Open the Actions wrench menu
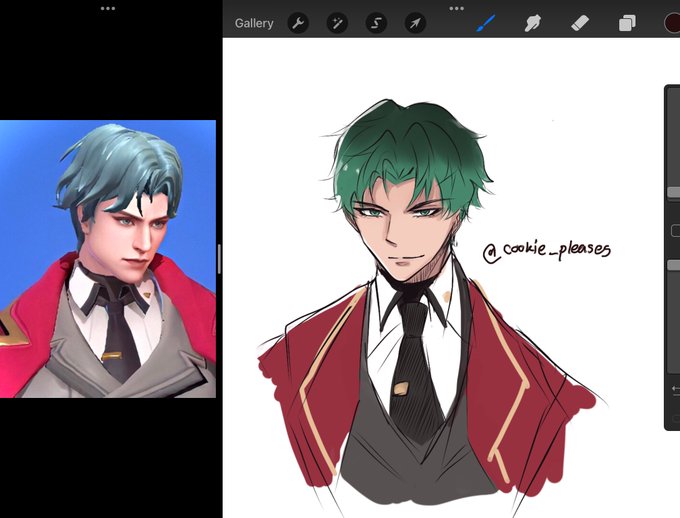680x518 pixels. 298,23
